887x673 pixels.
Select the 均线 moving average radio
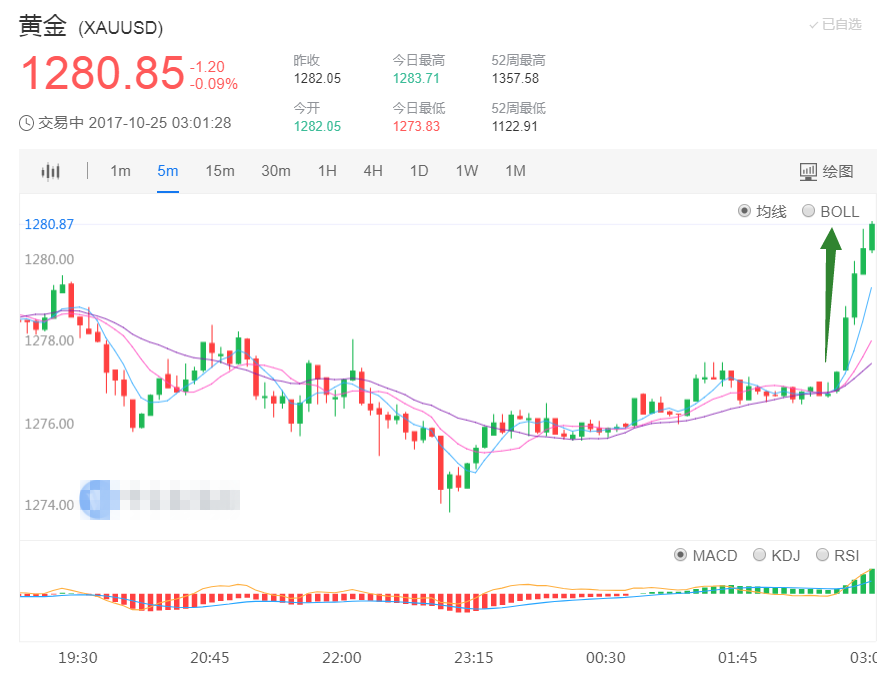click(x=744, y=211)
